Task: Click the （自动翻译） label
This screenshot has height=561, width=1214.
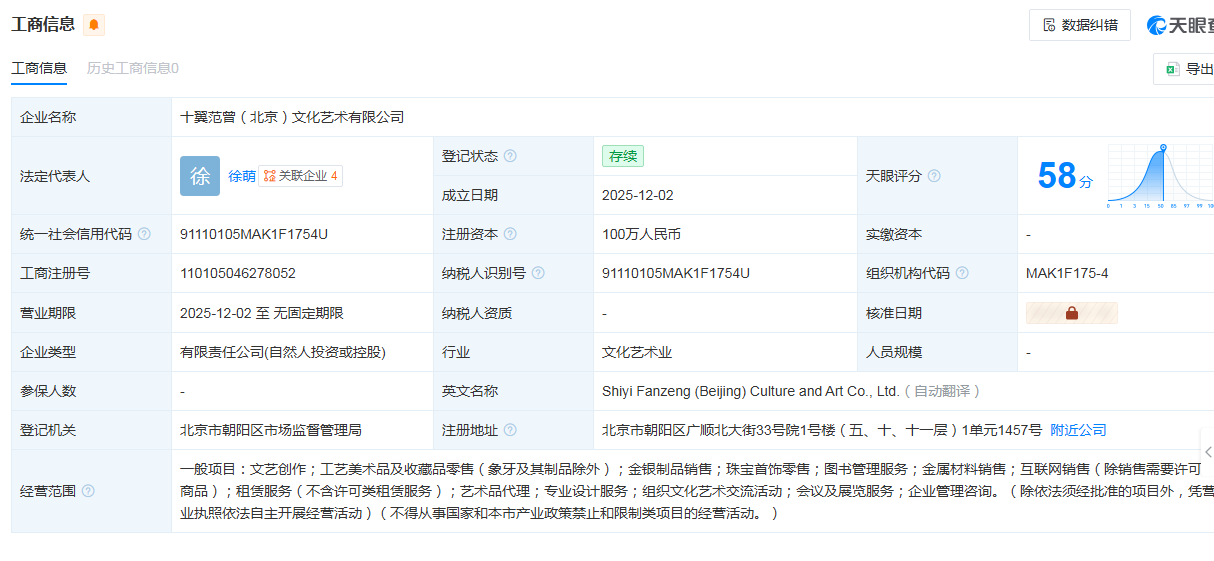Action: [942, 391]
